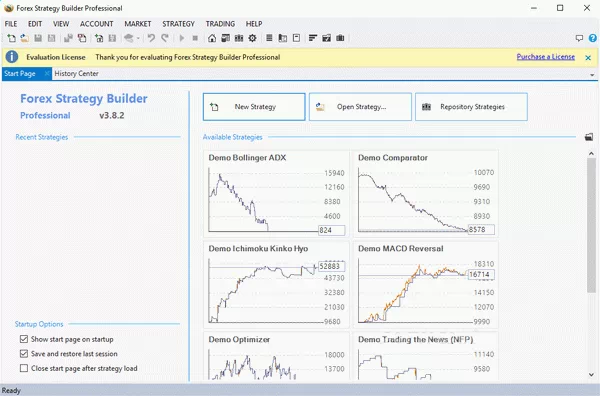
Task: Click the stacked-lines list toolbar icon
Action: (x=269, y=38)
